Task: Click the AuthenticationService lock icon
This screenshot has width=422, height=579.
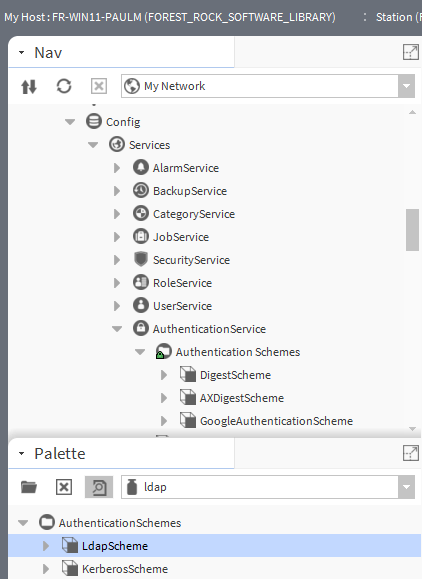Action: [x=141, y=328]
